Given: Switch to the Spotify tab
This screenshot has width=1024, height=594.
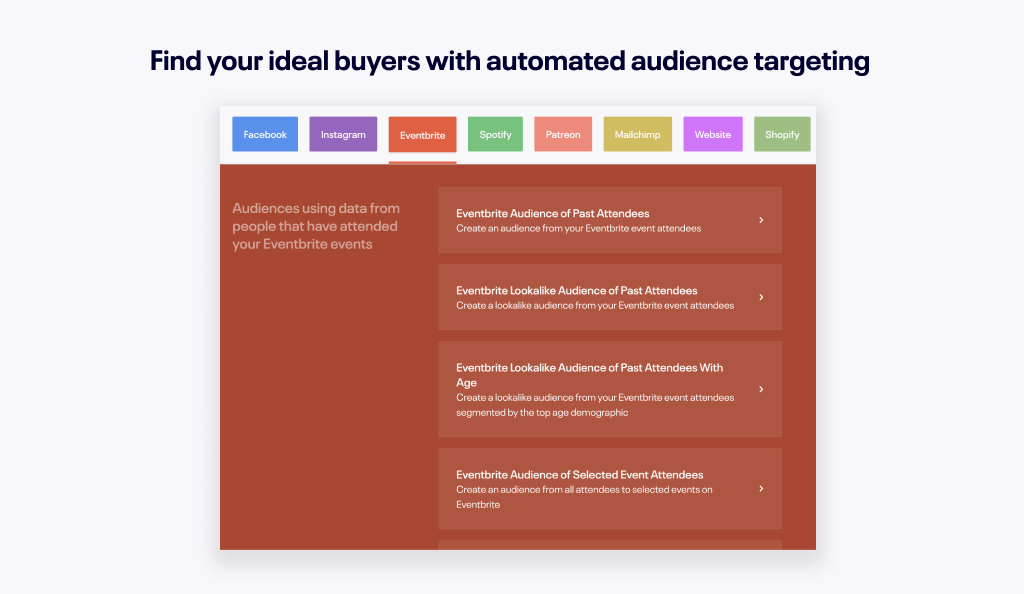Looking at the screenshot, I should point(495,134).
